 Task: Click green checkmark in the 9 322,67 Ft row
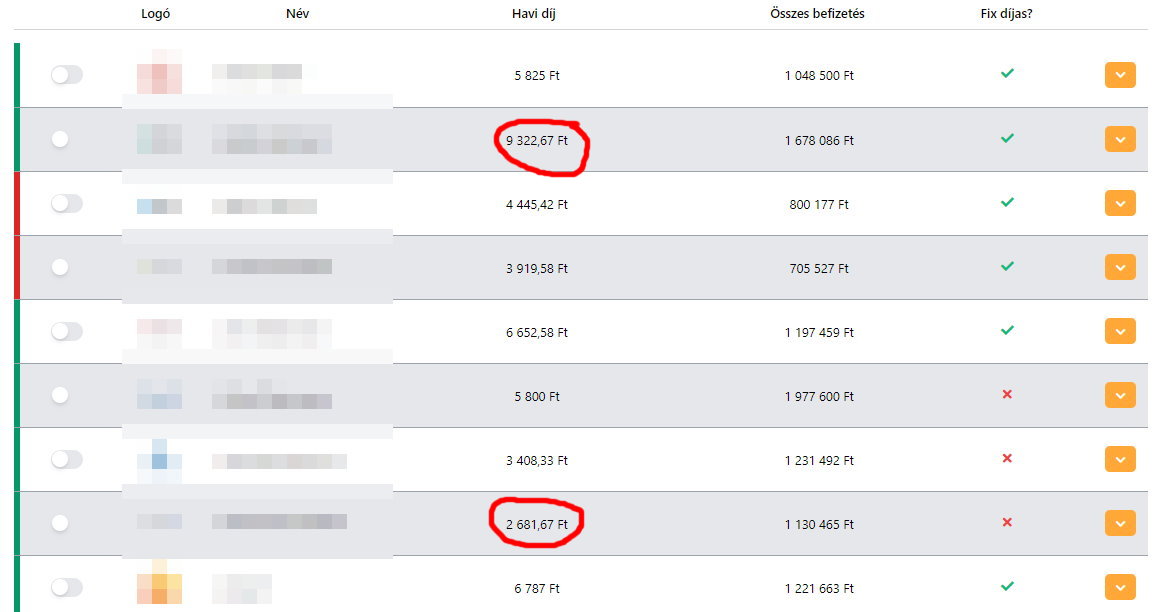point(1007,139)
